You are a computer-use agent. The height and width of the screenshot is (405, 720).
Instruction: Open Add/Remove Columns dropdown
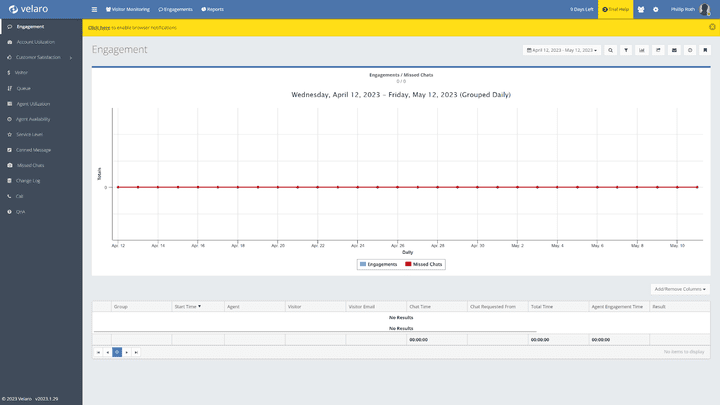click(680, 289)
